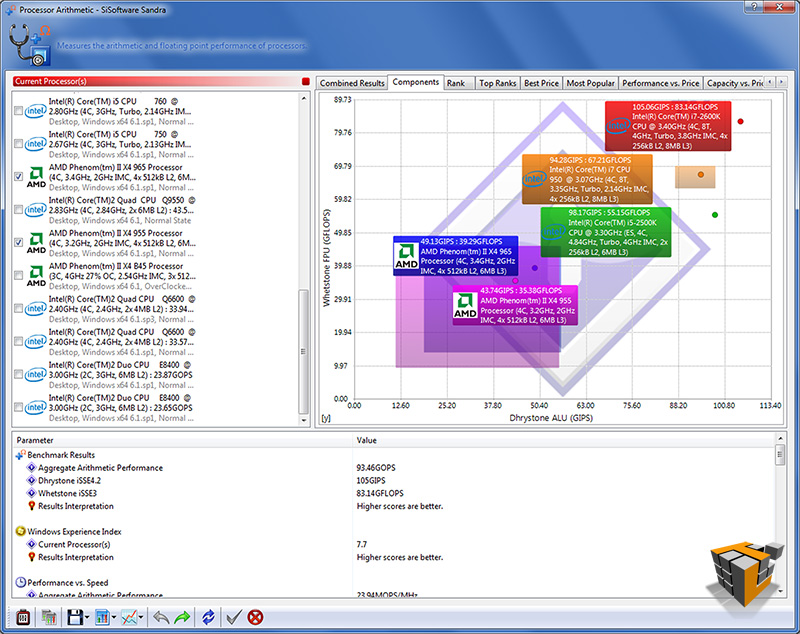The image size is (800, 634).
Task: Click the AMD logo of Phenom II X4 965 list row
Action: 36,177
